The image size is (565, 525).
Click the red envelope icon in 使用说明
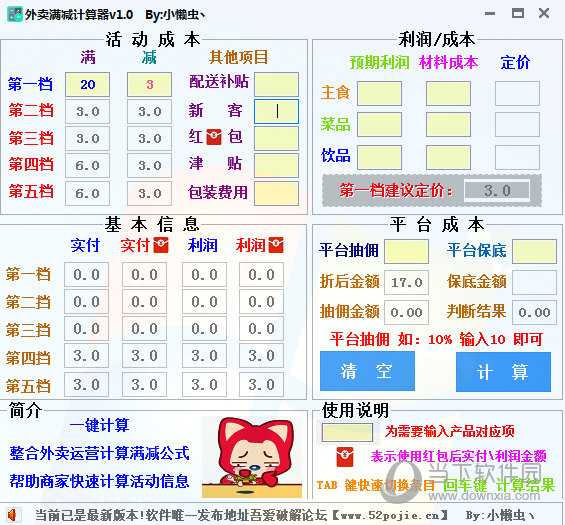pos(345,457)
